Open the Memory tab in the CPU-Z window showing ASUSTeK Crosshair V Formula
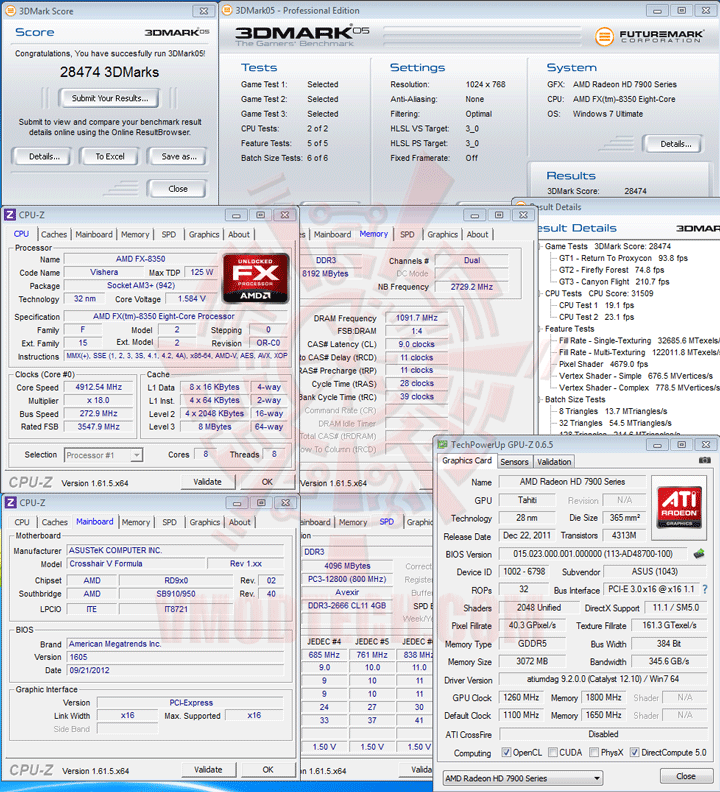The image size is (720, 792). point(135,522)
